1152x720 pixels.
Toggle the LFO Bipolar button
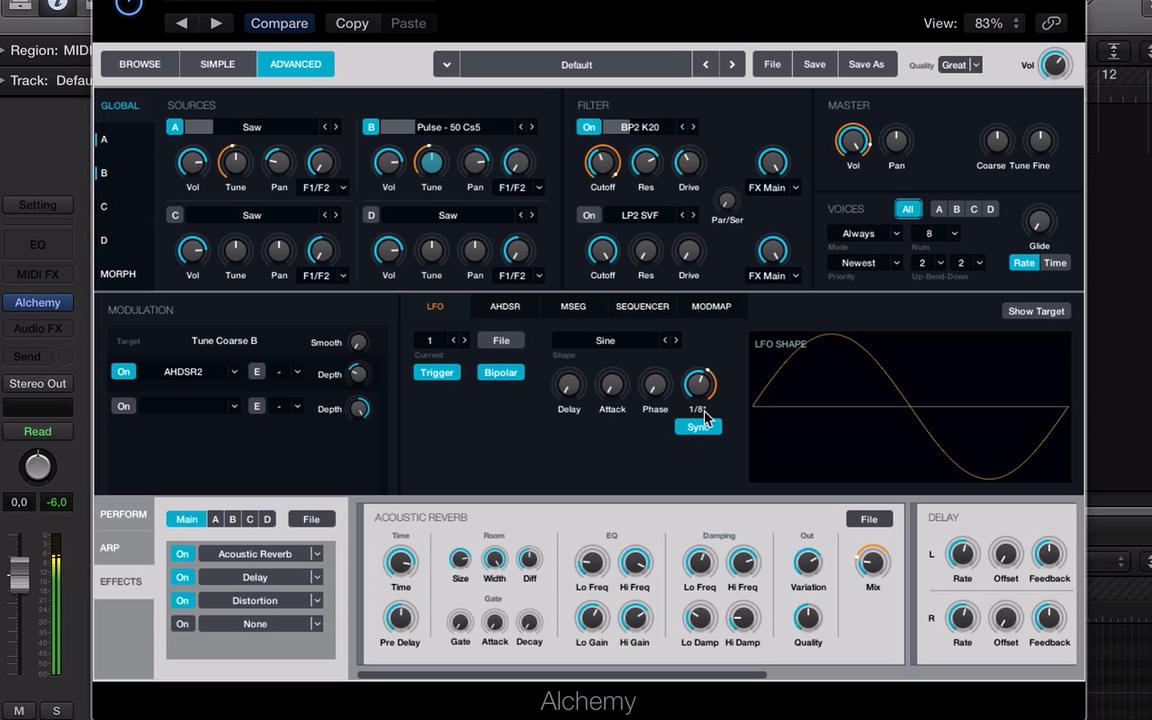point(500,372)
